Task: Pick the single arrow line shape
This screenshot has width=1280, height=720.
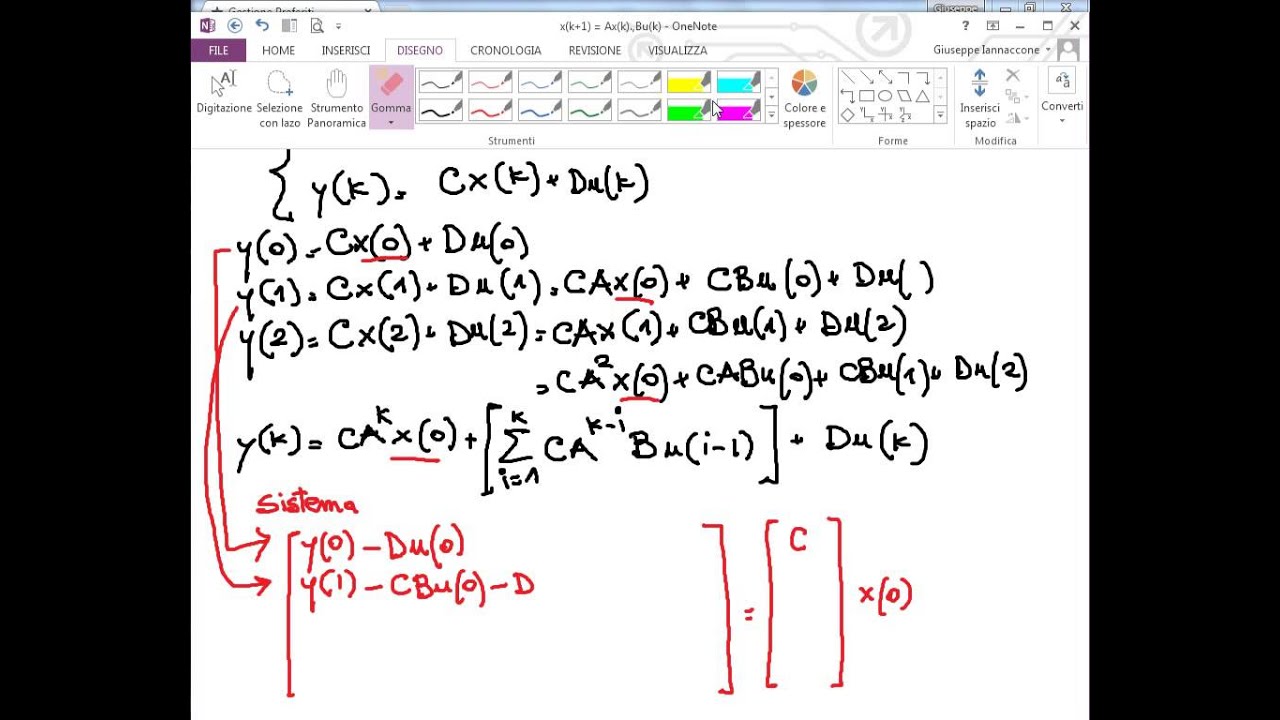Action: point(867,77)
